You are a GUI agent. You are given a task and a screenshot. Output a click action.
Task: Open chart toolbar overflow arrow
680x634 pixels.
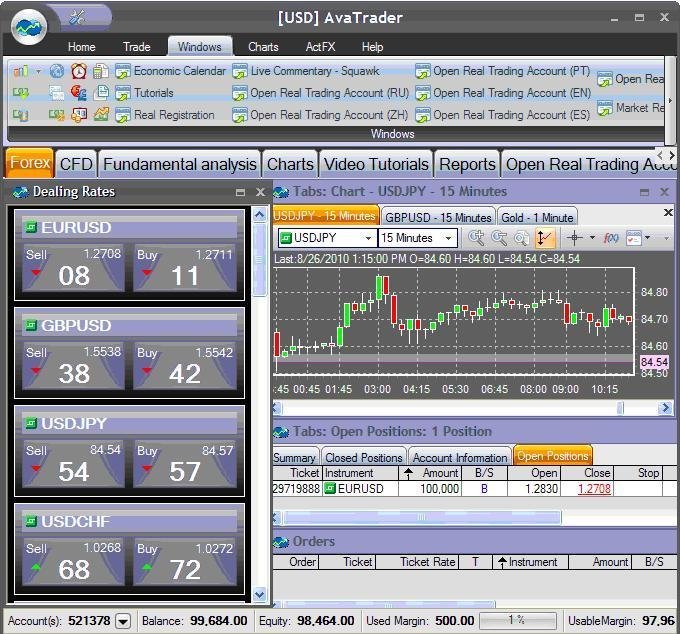[x=667, y=238]
